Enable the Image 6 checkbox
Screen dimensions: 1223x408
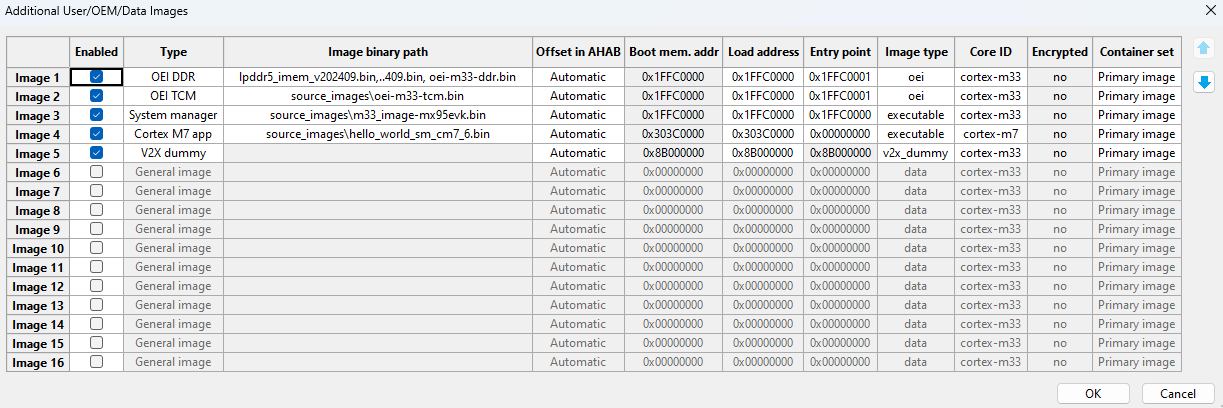click(96, 172)
